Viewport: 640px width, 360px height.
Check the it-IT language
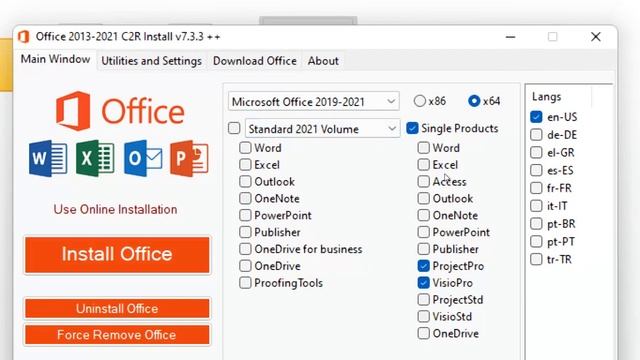click(549, 206)
